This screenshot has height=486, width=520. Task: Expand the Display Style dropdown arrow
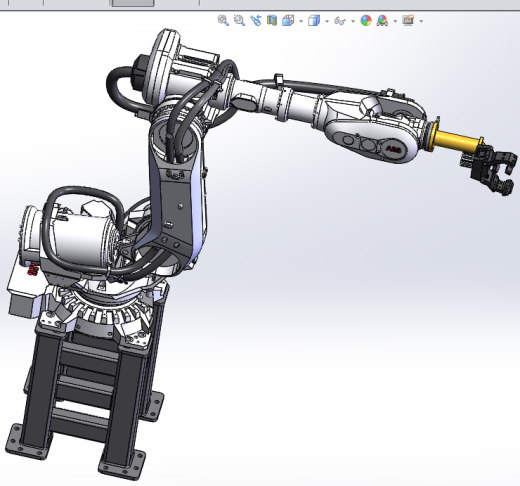click(327, 21)
